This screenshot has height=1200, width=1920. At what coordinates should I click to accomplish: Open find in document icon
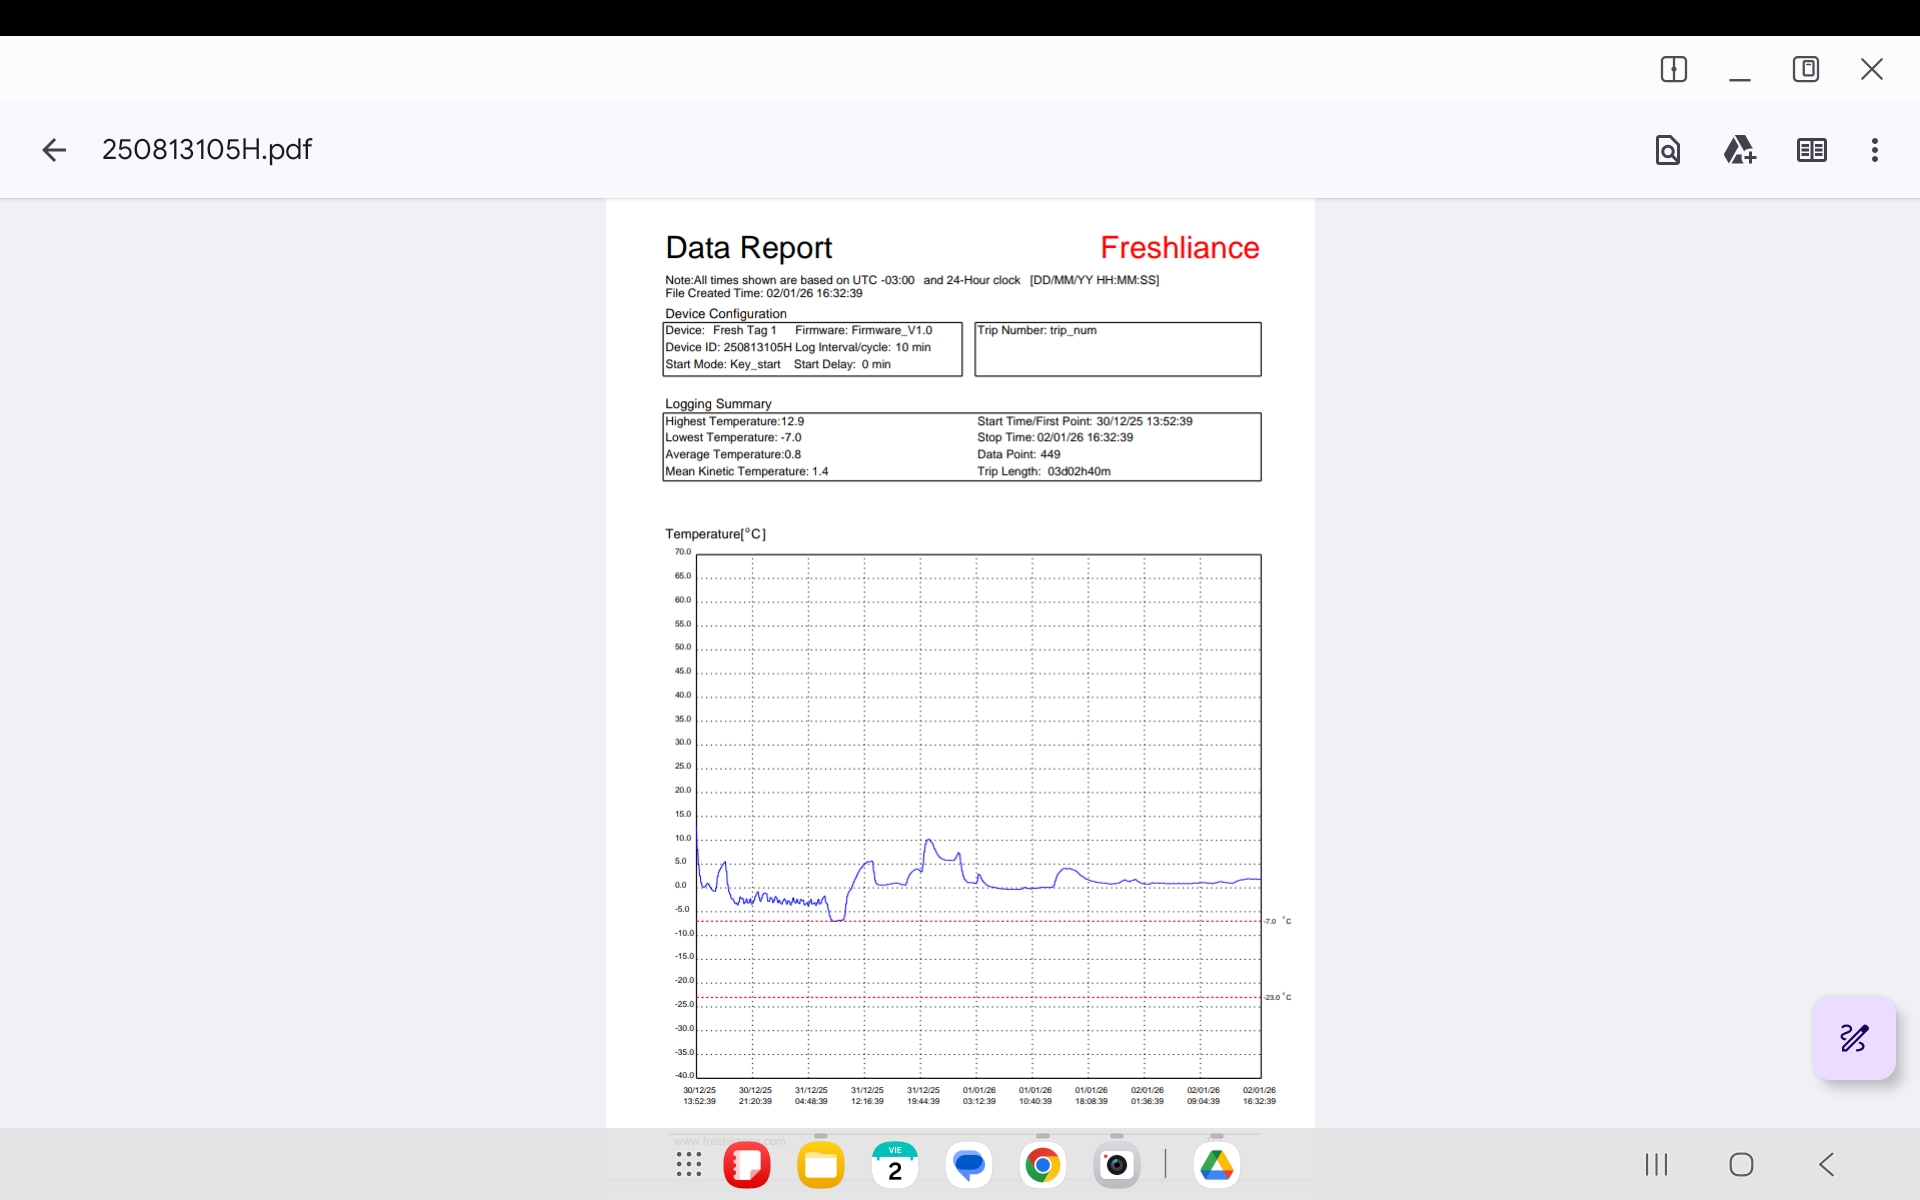tap(1667, 150)
